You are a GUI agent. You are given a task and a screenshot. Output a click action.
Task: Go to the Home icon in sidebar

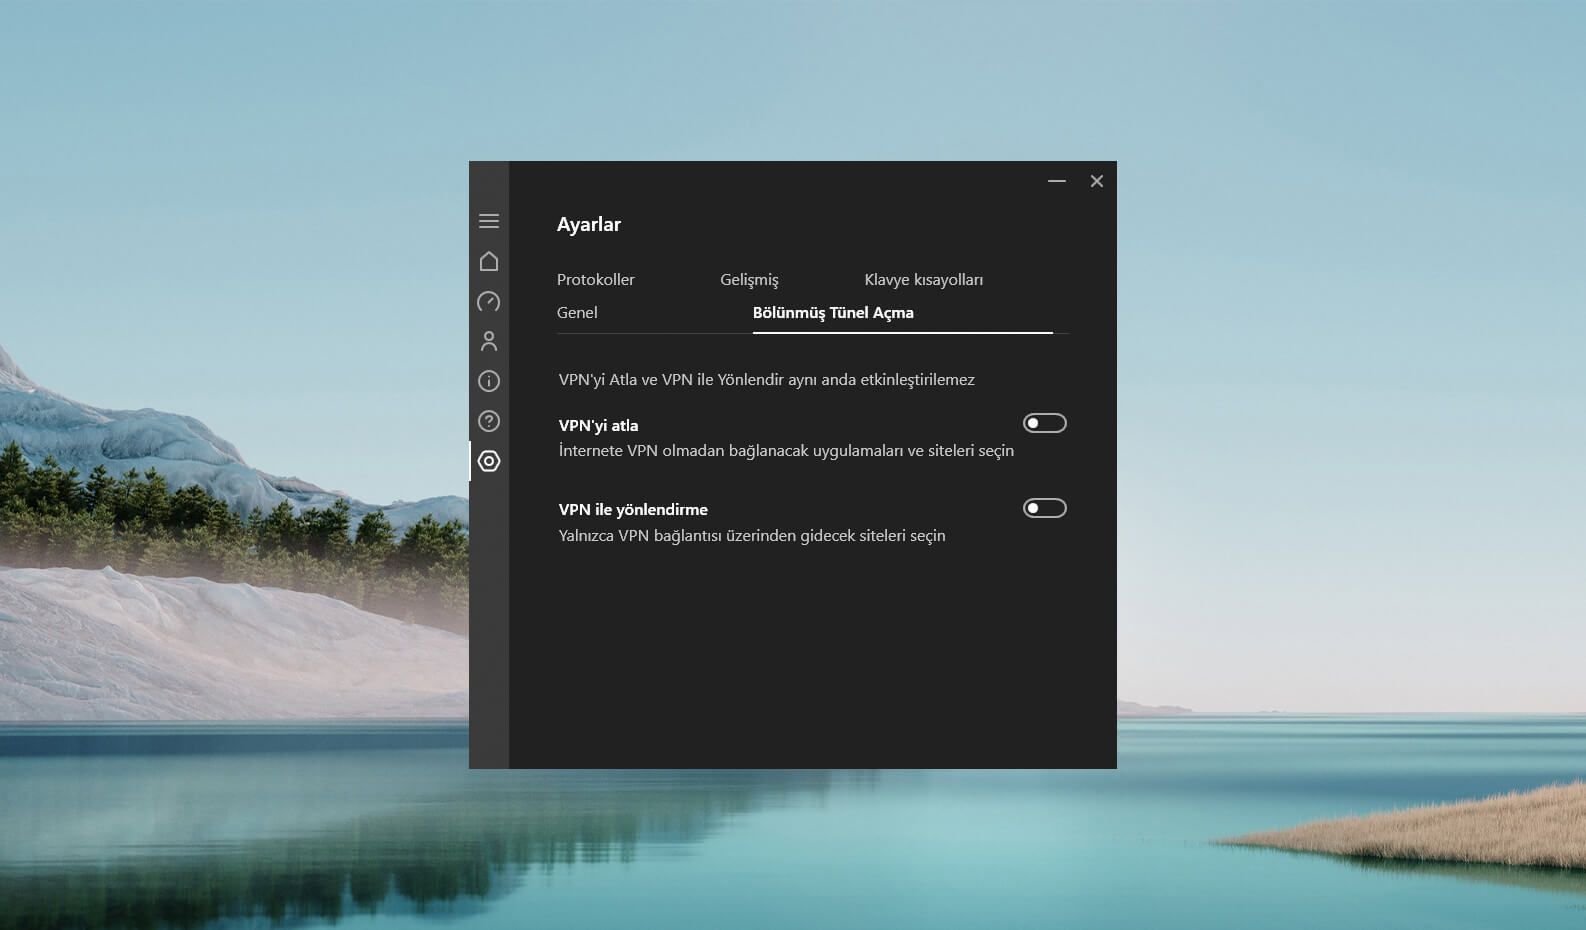point(489,261)
